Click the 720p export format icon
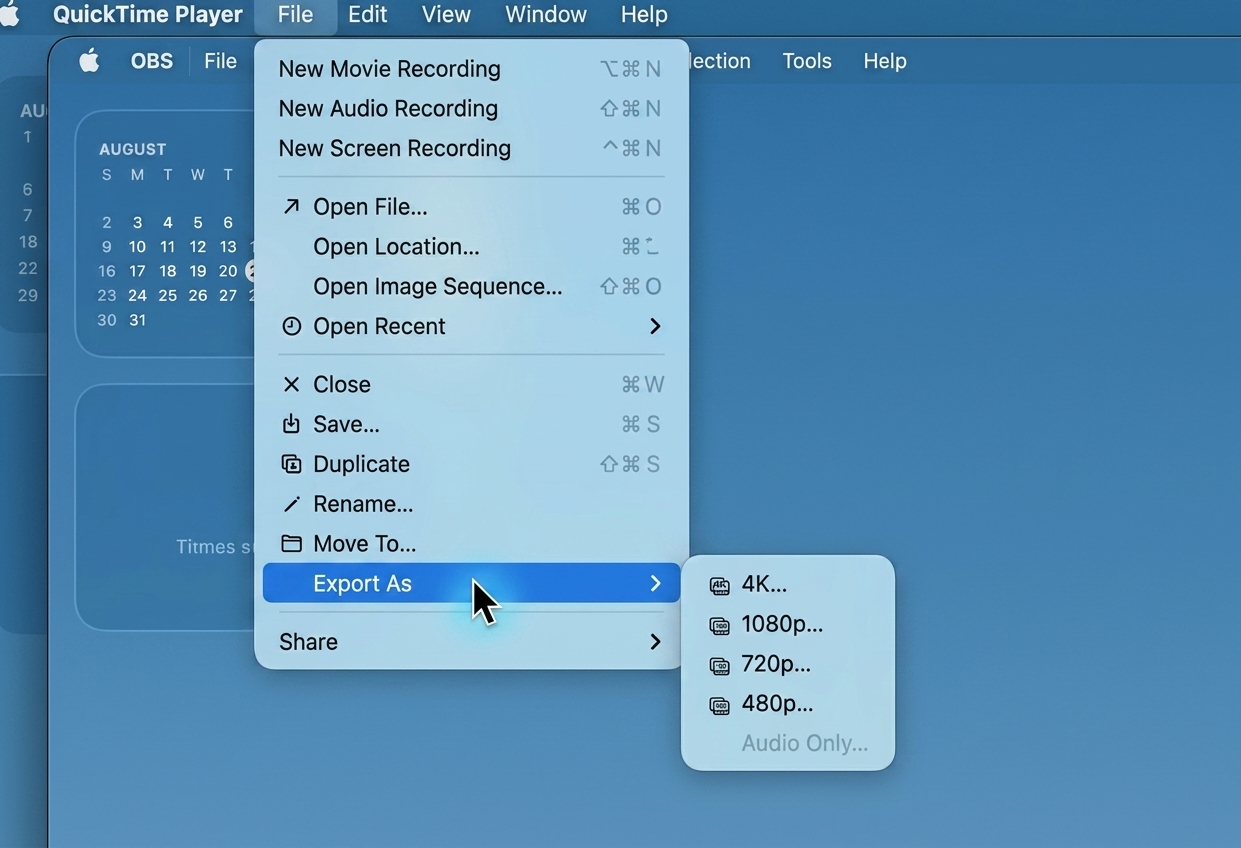1241x848 pixels. pyautogui.click(x=719, y=665)
